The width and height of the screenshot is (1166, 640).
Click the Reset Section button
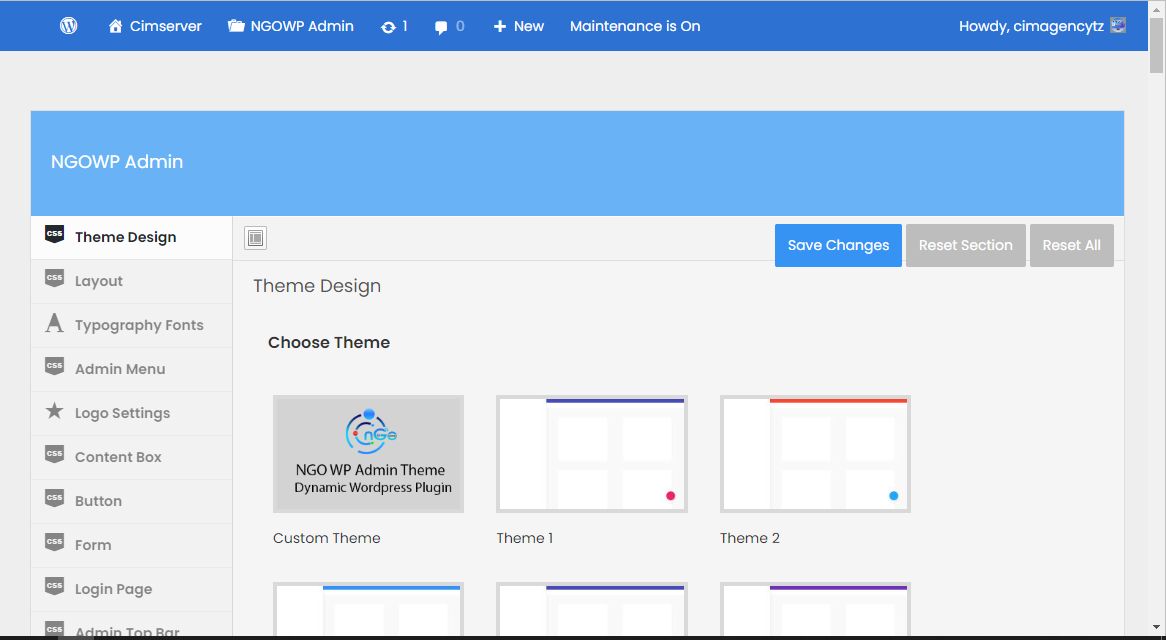[965, 245]
